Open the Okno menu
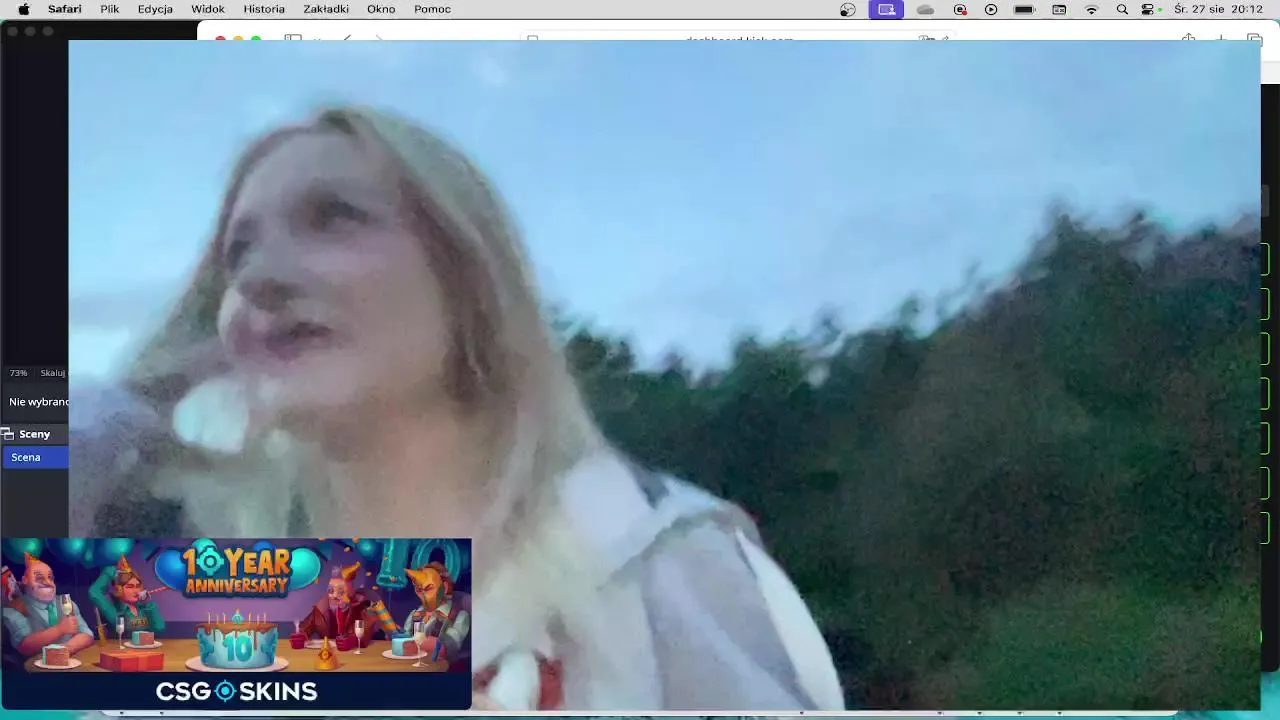1280x720 pixels. [381, 9]
